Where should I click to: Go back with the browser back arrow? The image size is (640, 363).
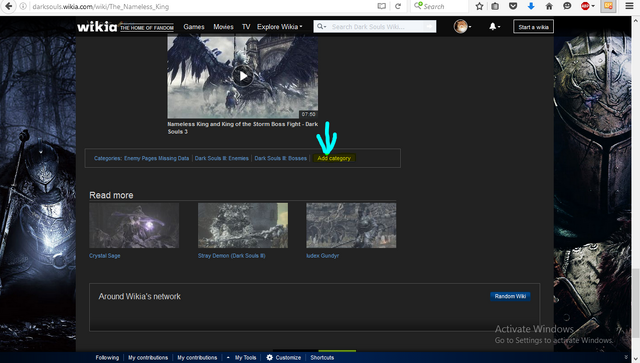(x=8, y=6)
